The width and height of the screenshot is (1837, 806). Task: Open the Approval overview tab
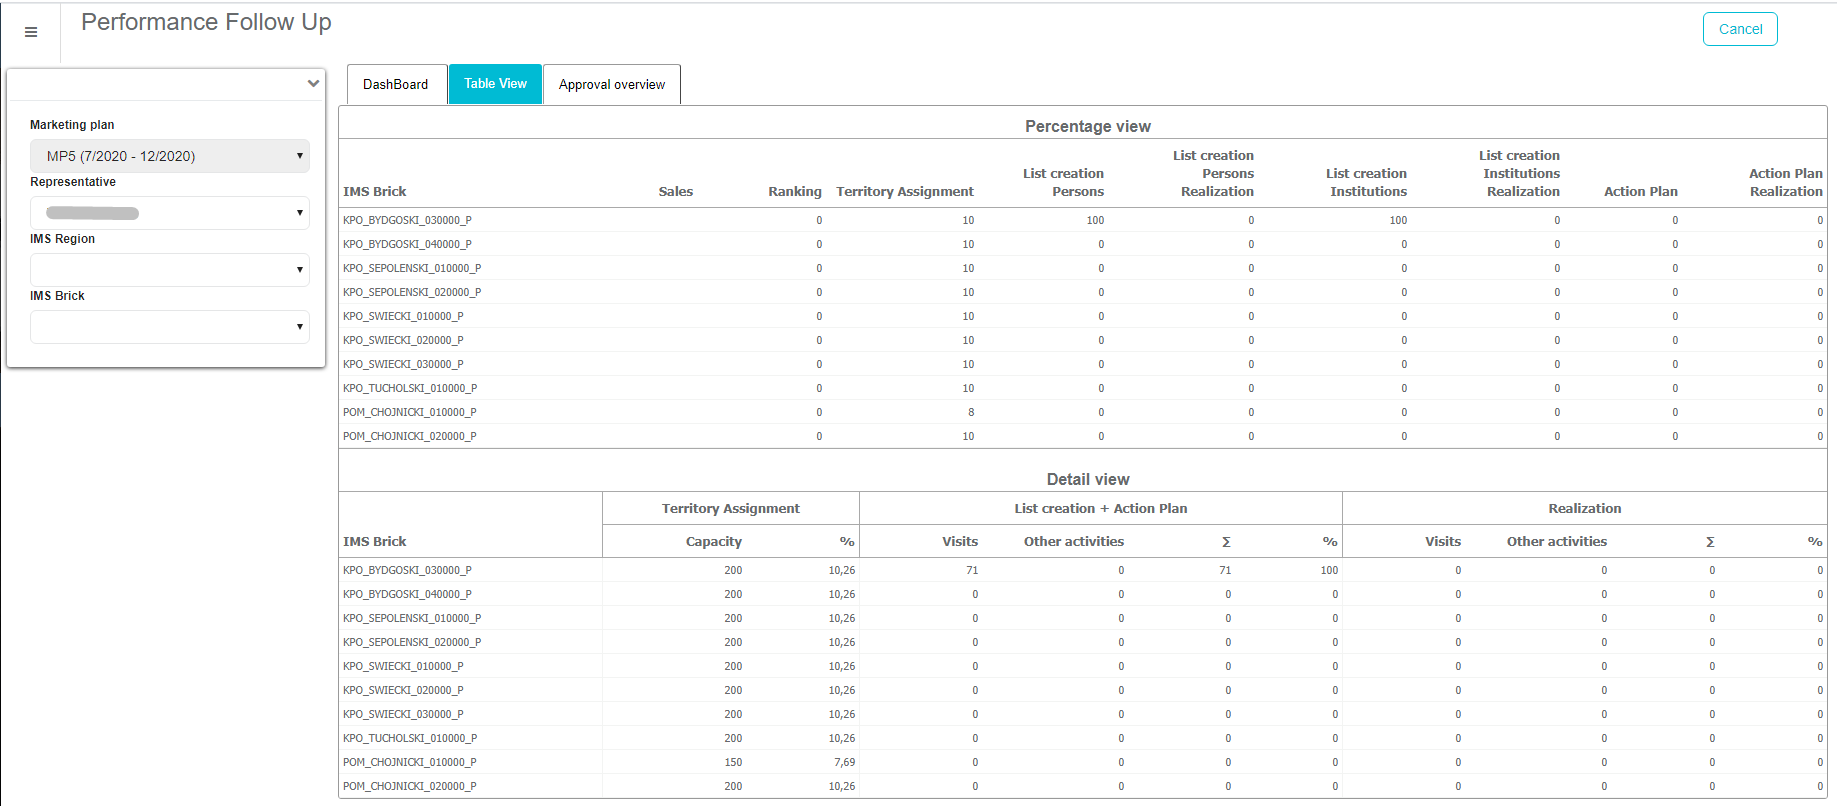(611, 85)
